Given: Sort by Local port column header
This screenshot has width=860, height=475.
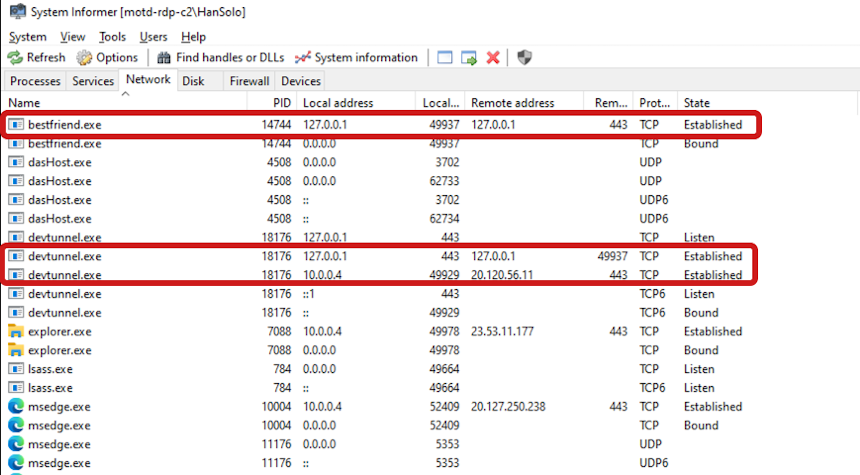Looking at the screenshot, I should point(440,103).
